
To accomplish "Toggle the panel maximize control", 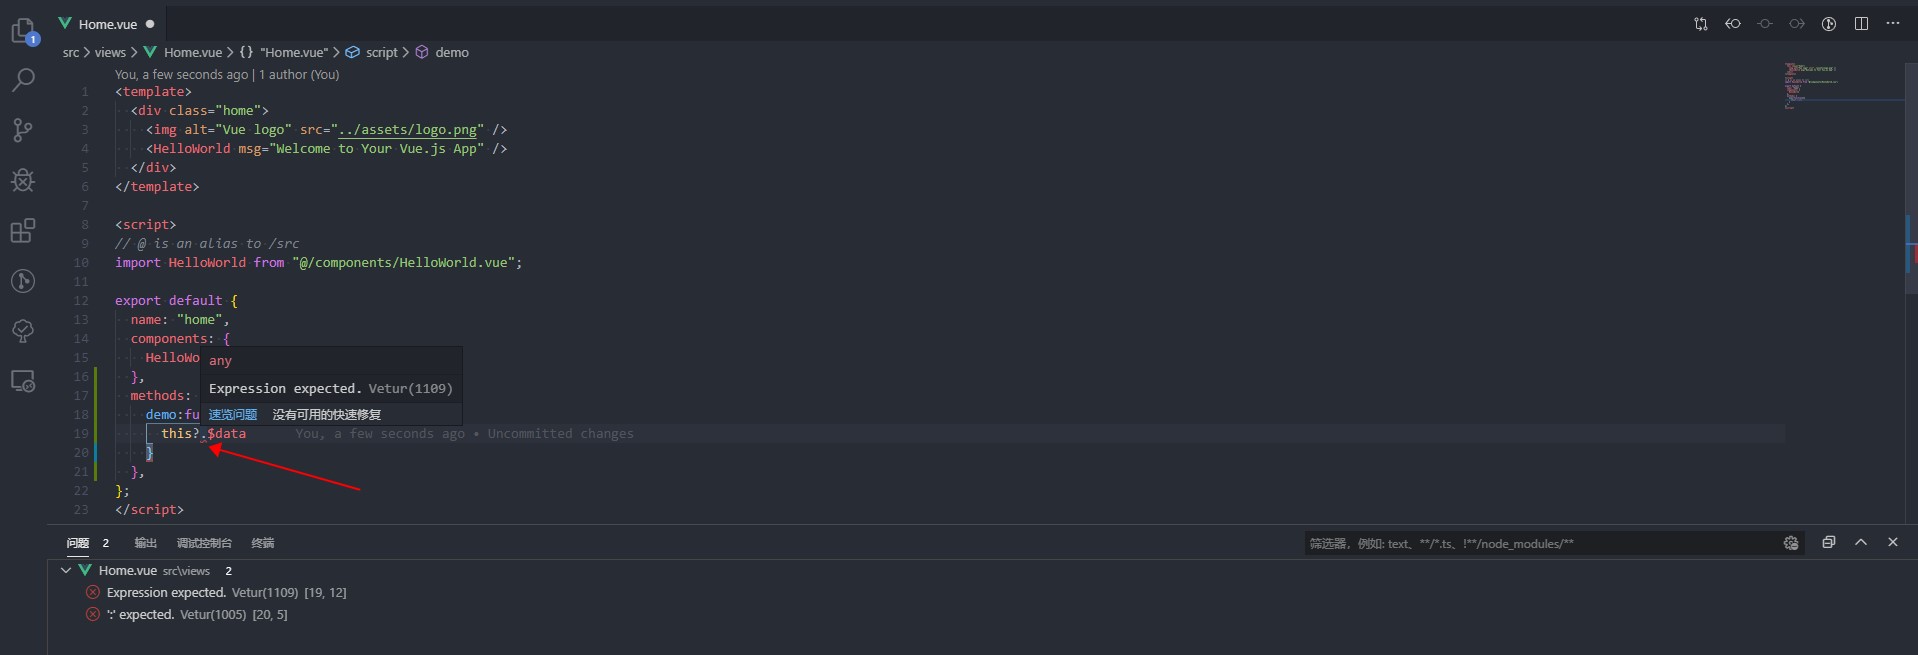I will 1829,542.
